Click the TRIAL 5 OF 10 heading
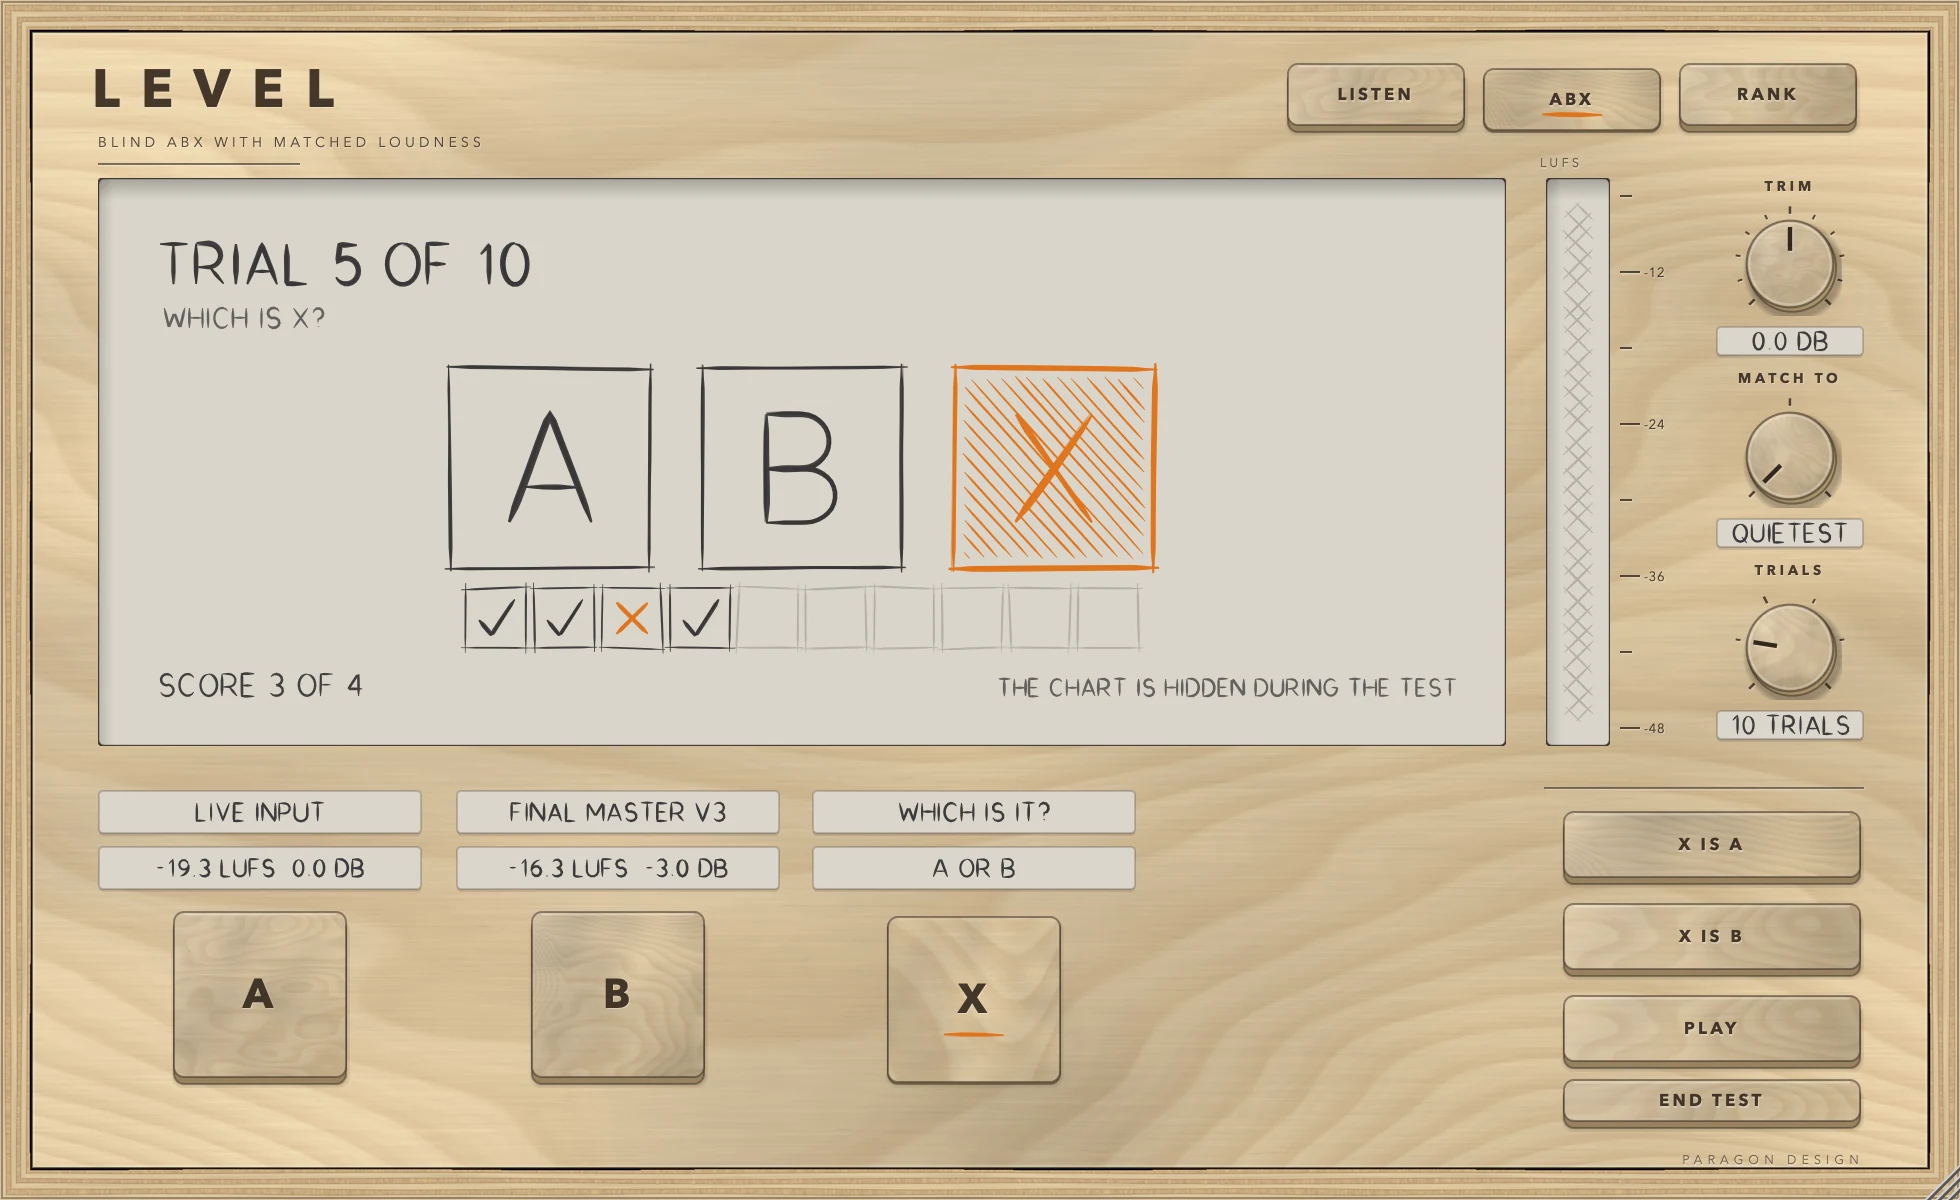This screenshot has height=1200, width=1960. pos(346,265)
